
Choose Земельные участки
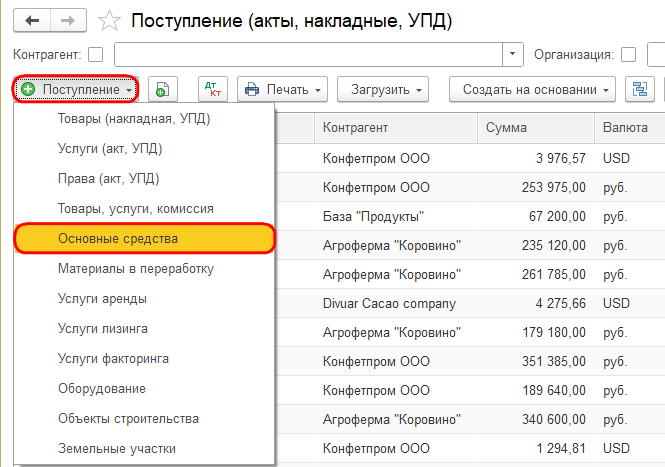pos(144,449)
